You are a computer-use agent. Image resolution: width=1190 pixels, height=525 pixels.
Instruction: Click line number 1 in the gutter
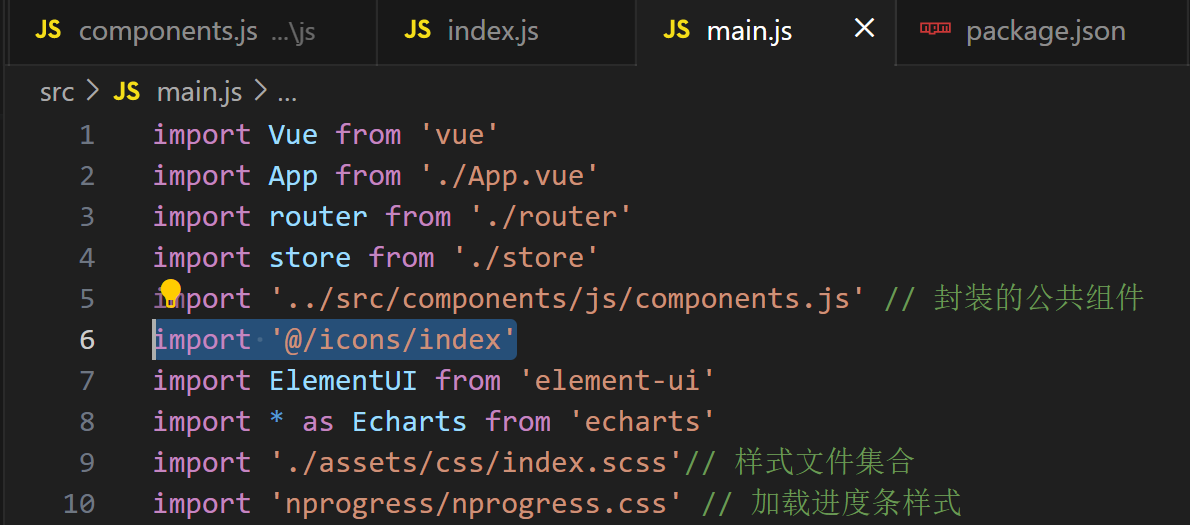point(87,135)
